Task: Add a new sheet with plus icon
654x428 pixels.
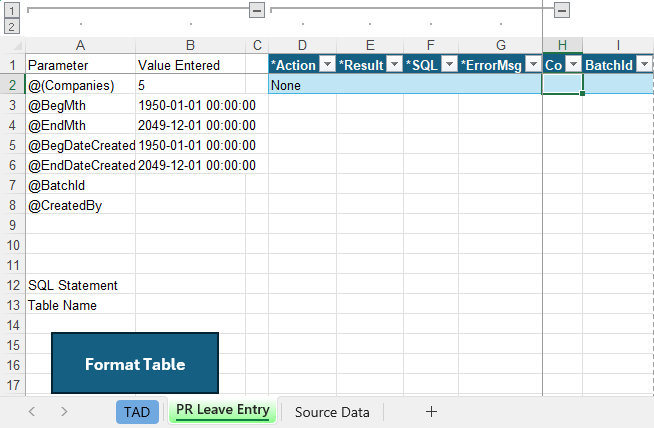Action: [x=431, y=412]
